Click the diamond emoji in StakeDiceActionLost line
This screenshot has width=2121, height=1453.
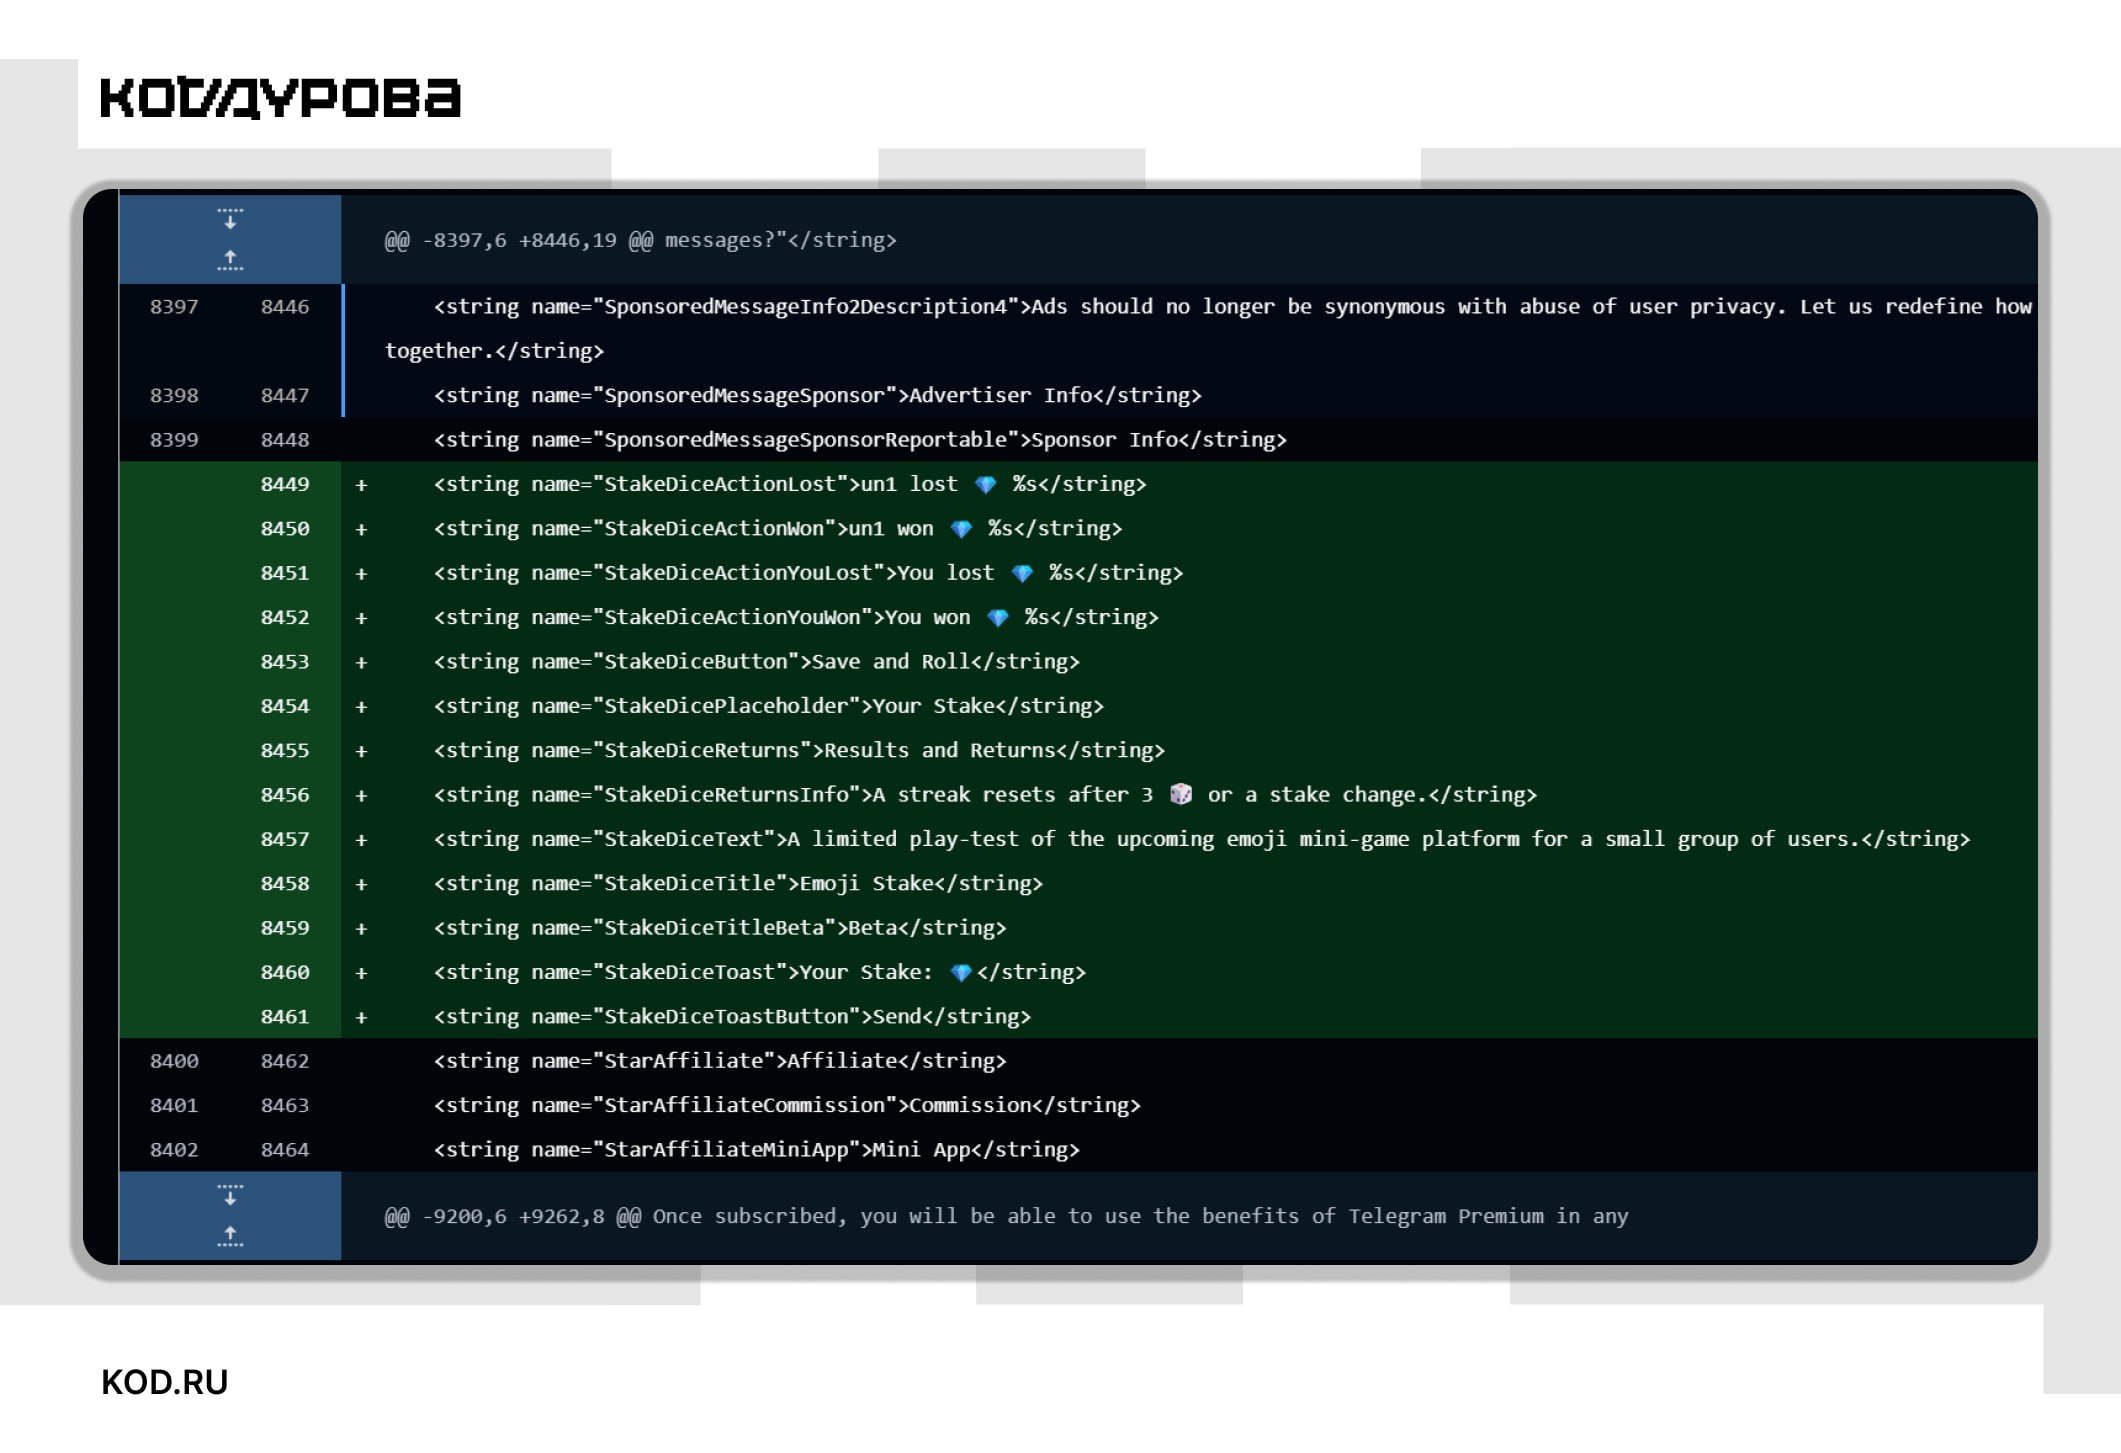click(x=986, y=485)
